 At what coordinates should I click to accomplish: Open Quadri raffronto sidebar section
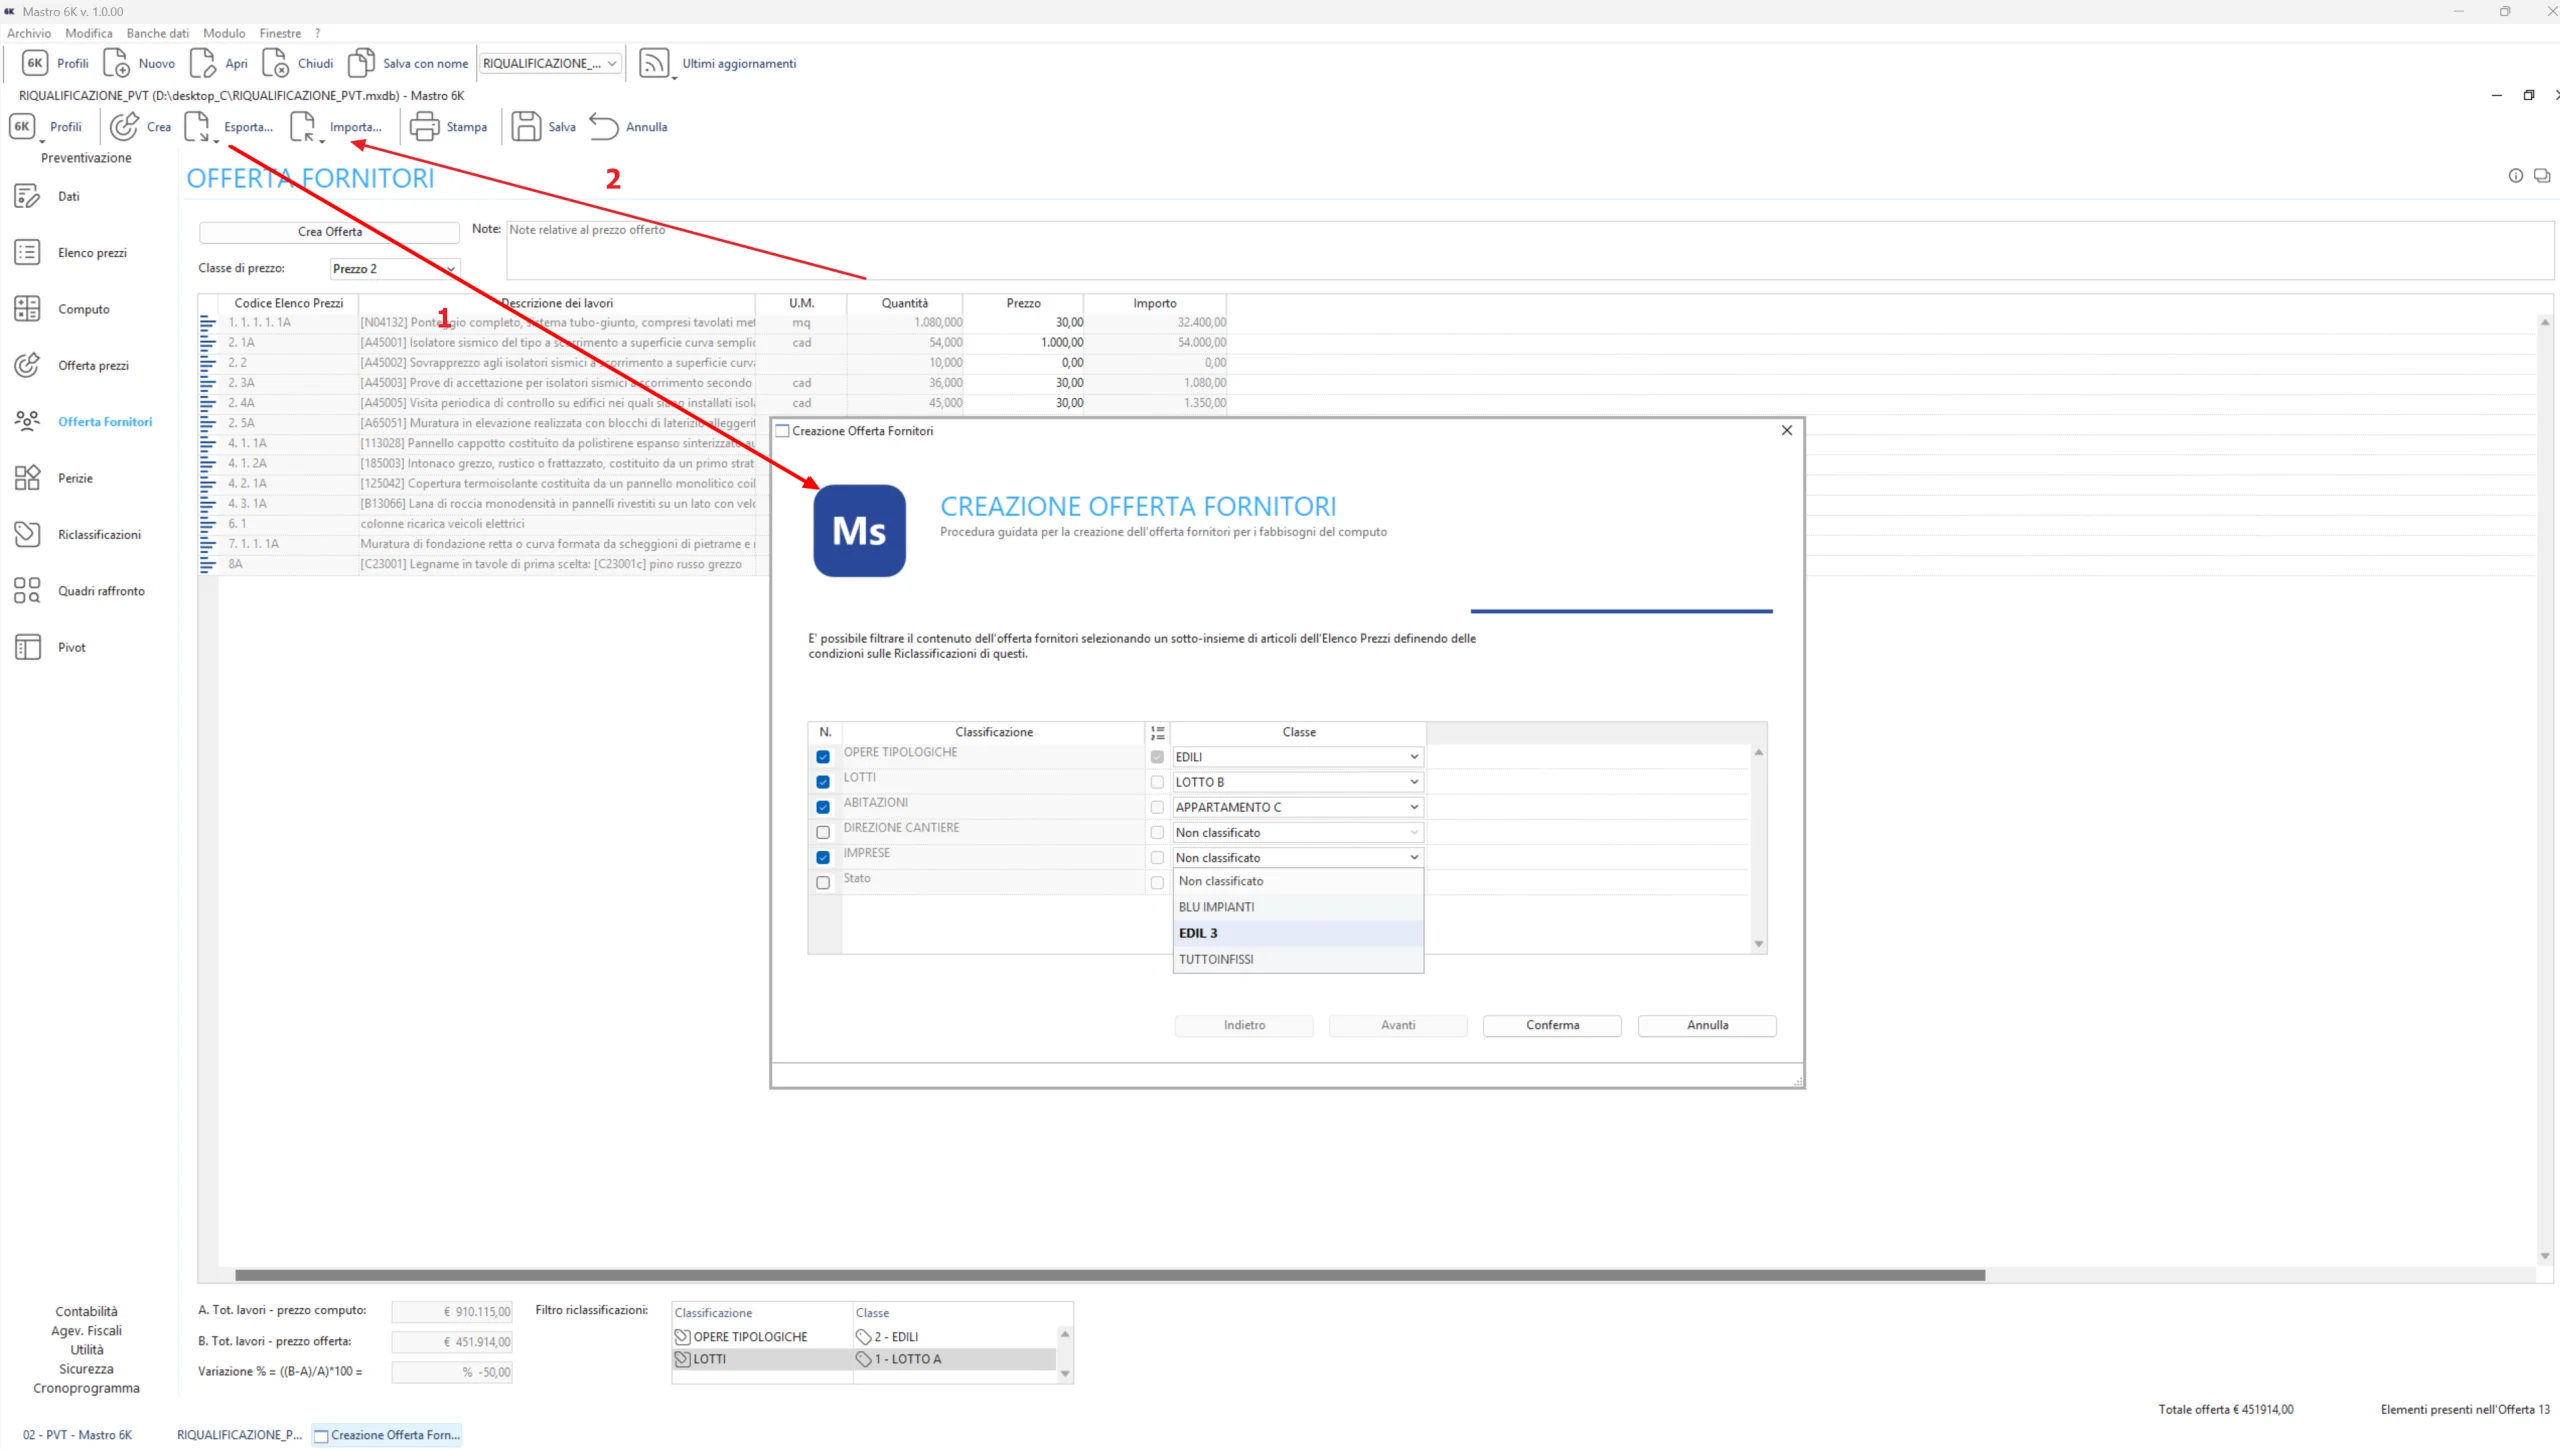click(100, 591)
